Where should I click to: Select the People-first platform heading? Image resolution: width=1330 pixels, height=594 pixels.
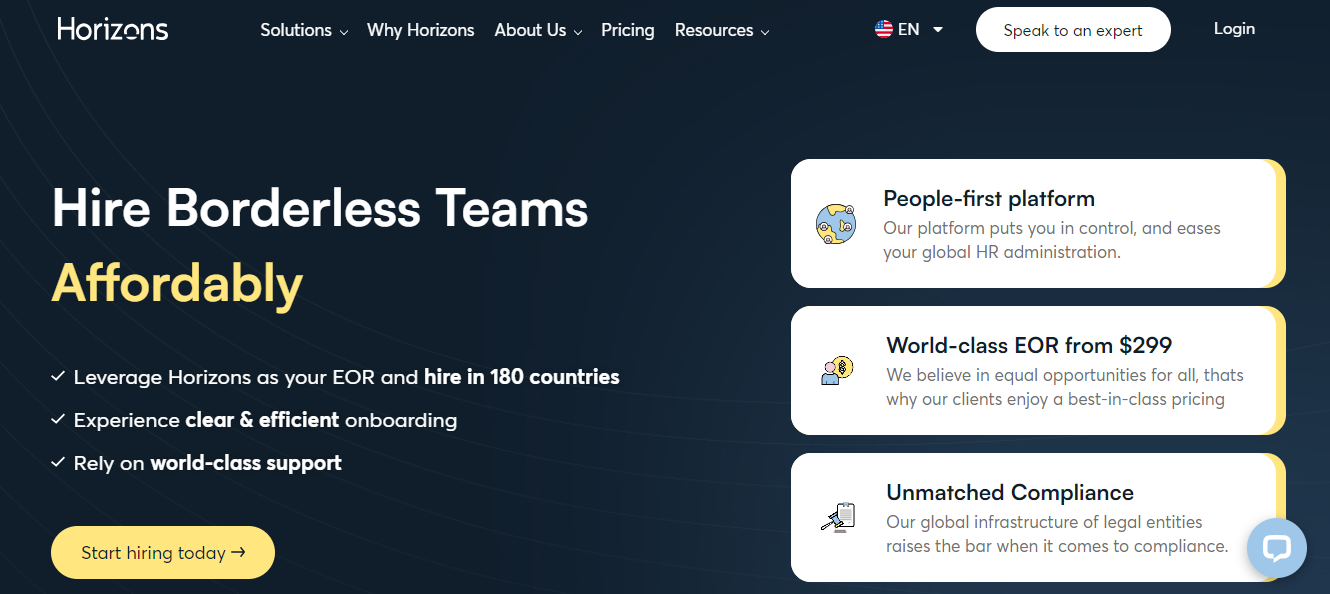pyautogui.click(x=989, y=198)
